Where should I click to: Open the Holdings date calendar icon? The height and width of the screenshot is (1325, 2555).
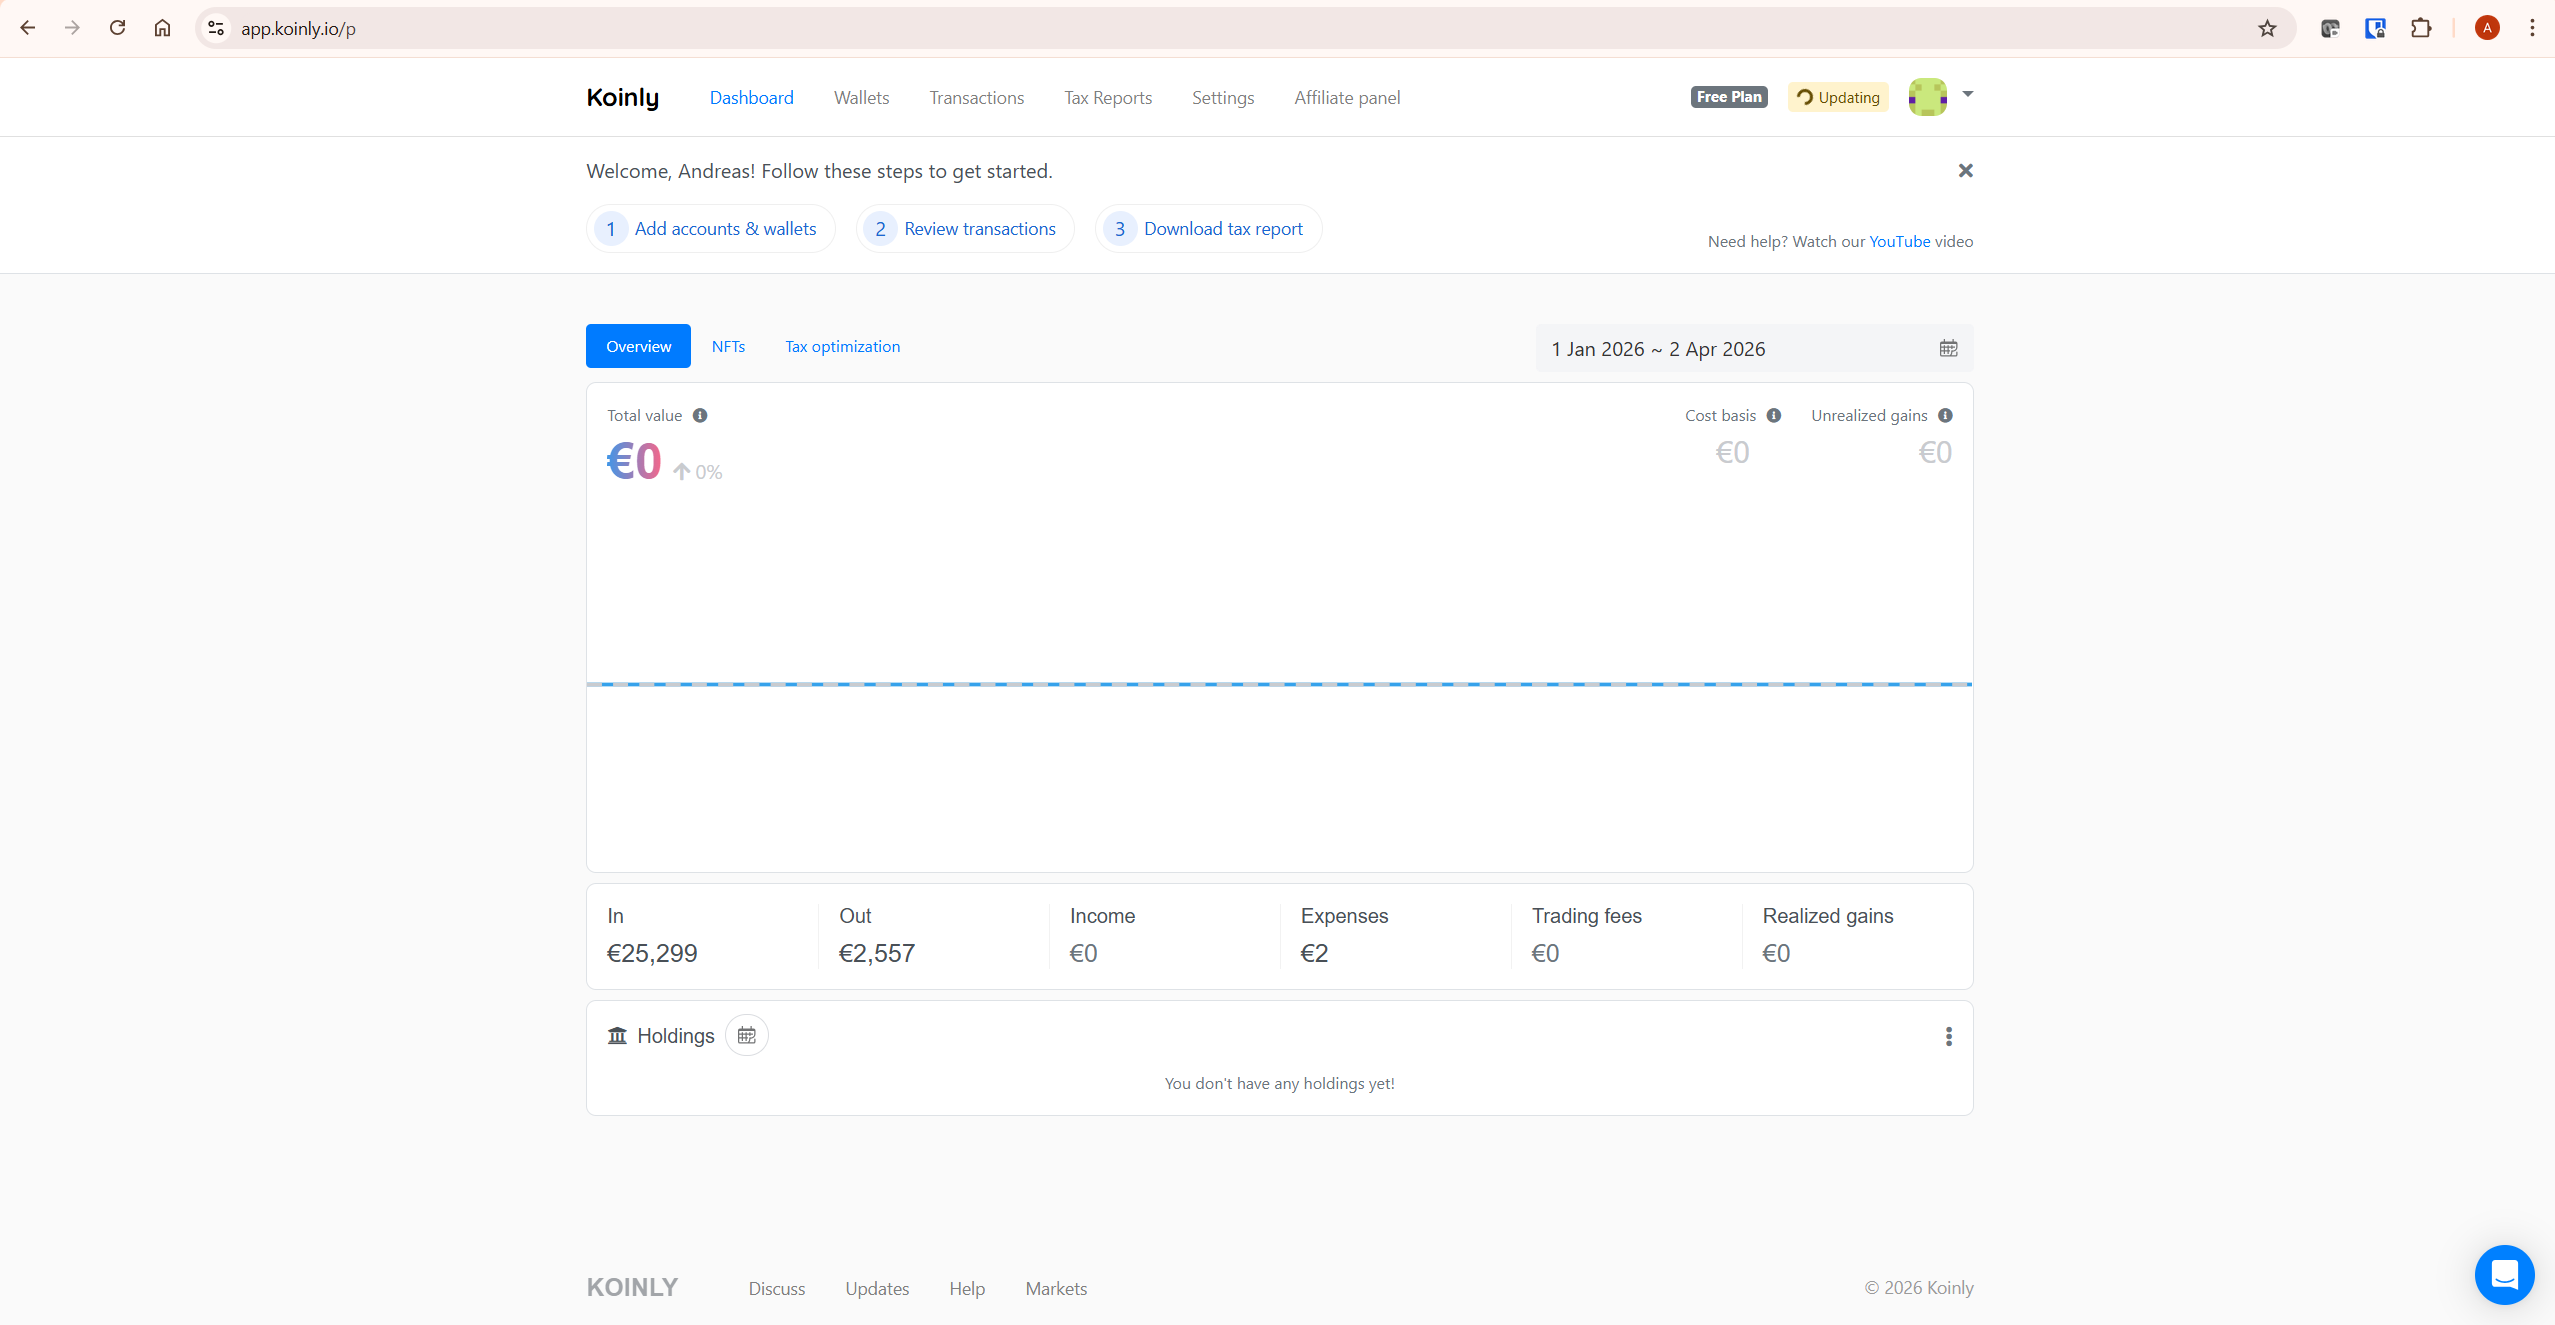[746, 1035]
